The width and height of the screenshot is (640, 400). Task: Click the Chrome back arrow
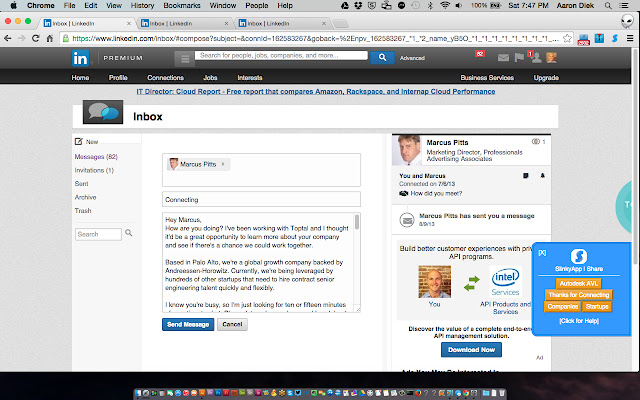pos(7,38)
